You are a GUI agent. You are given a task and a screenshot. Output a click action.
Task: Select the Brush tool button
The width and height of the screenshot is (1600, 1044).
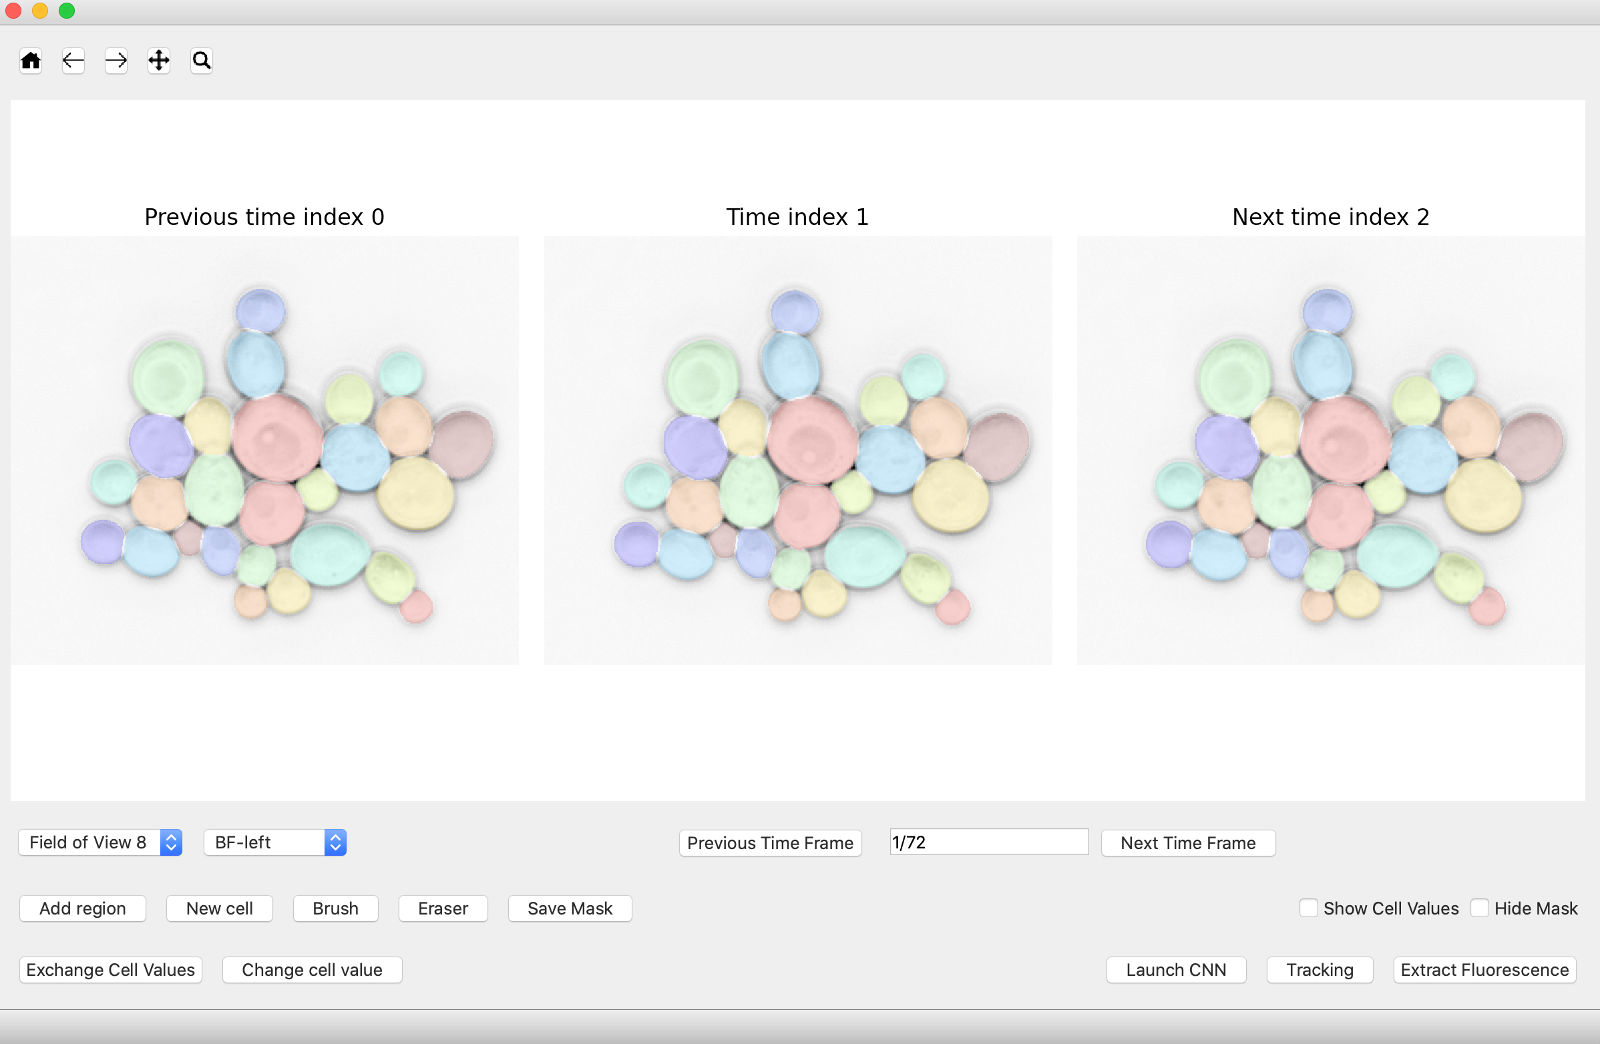click(335, 908)
